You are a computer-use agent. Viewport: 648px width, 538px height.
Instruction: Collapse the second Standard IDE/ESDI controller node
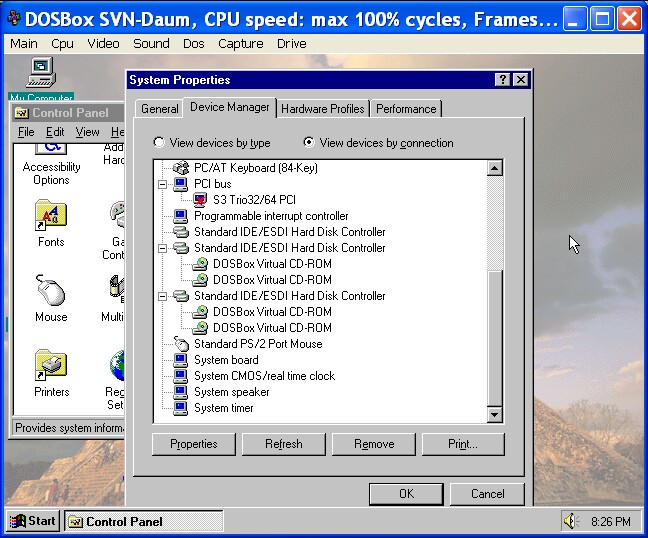pos(163,248)
